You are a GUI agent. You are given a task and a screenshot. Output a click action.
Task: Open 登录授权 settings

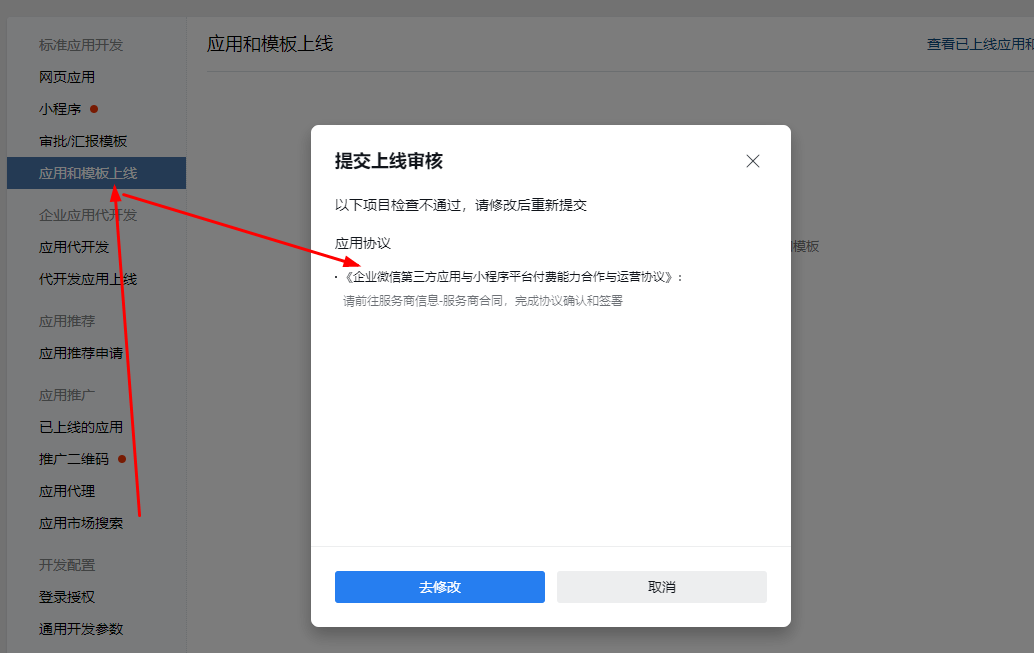click(67, 597)
